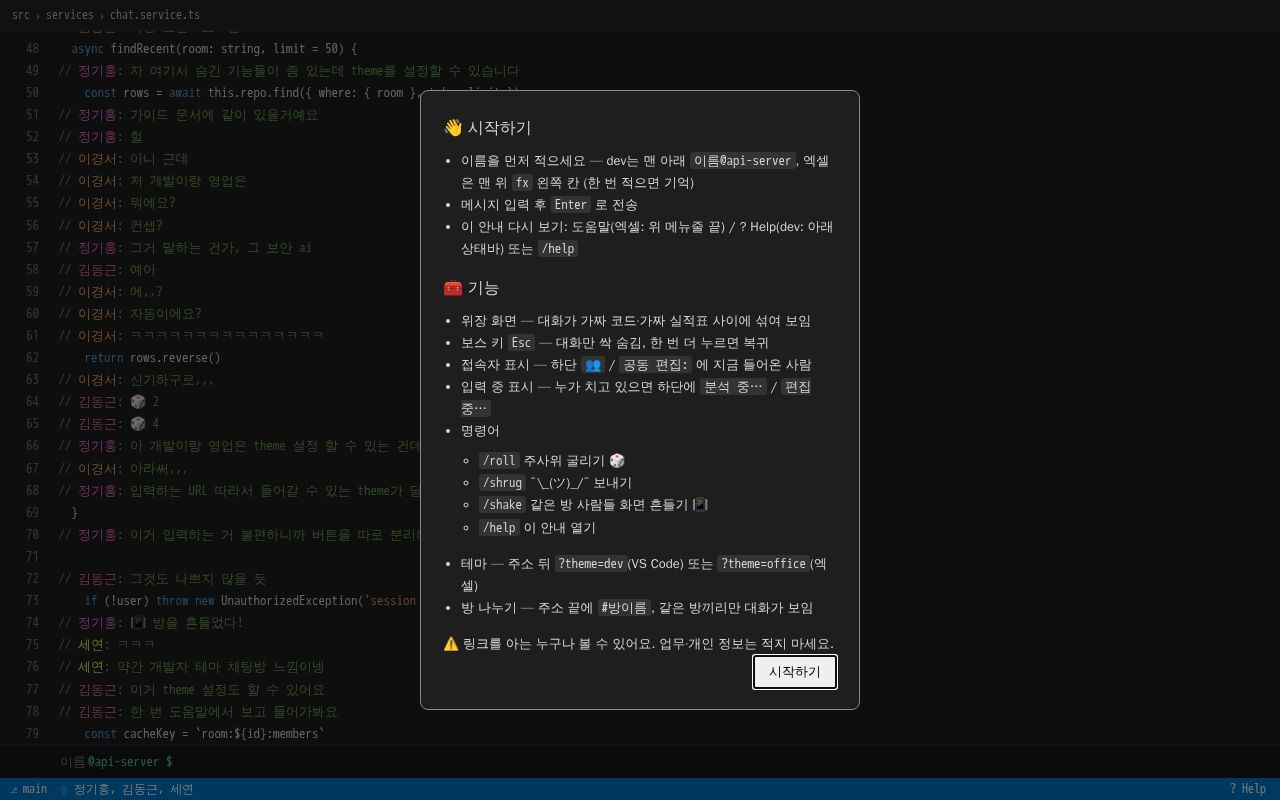1280x800 pixels.
Task: Click the people icon beside 정기홍, 김동근, 세연
Action: pos(63,789)
